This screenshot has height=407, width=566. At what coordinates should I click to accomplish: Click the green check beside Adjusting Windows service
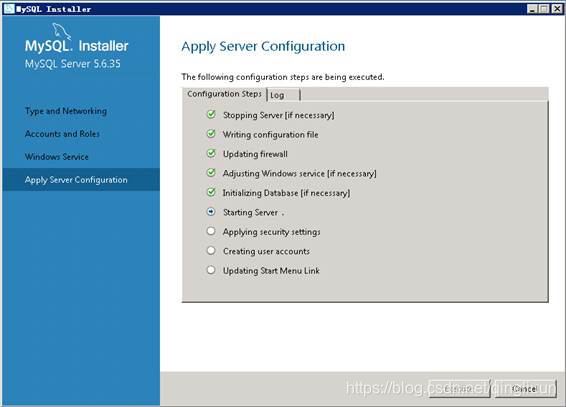pyautogui.click(x=211, y=173)
